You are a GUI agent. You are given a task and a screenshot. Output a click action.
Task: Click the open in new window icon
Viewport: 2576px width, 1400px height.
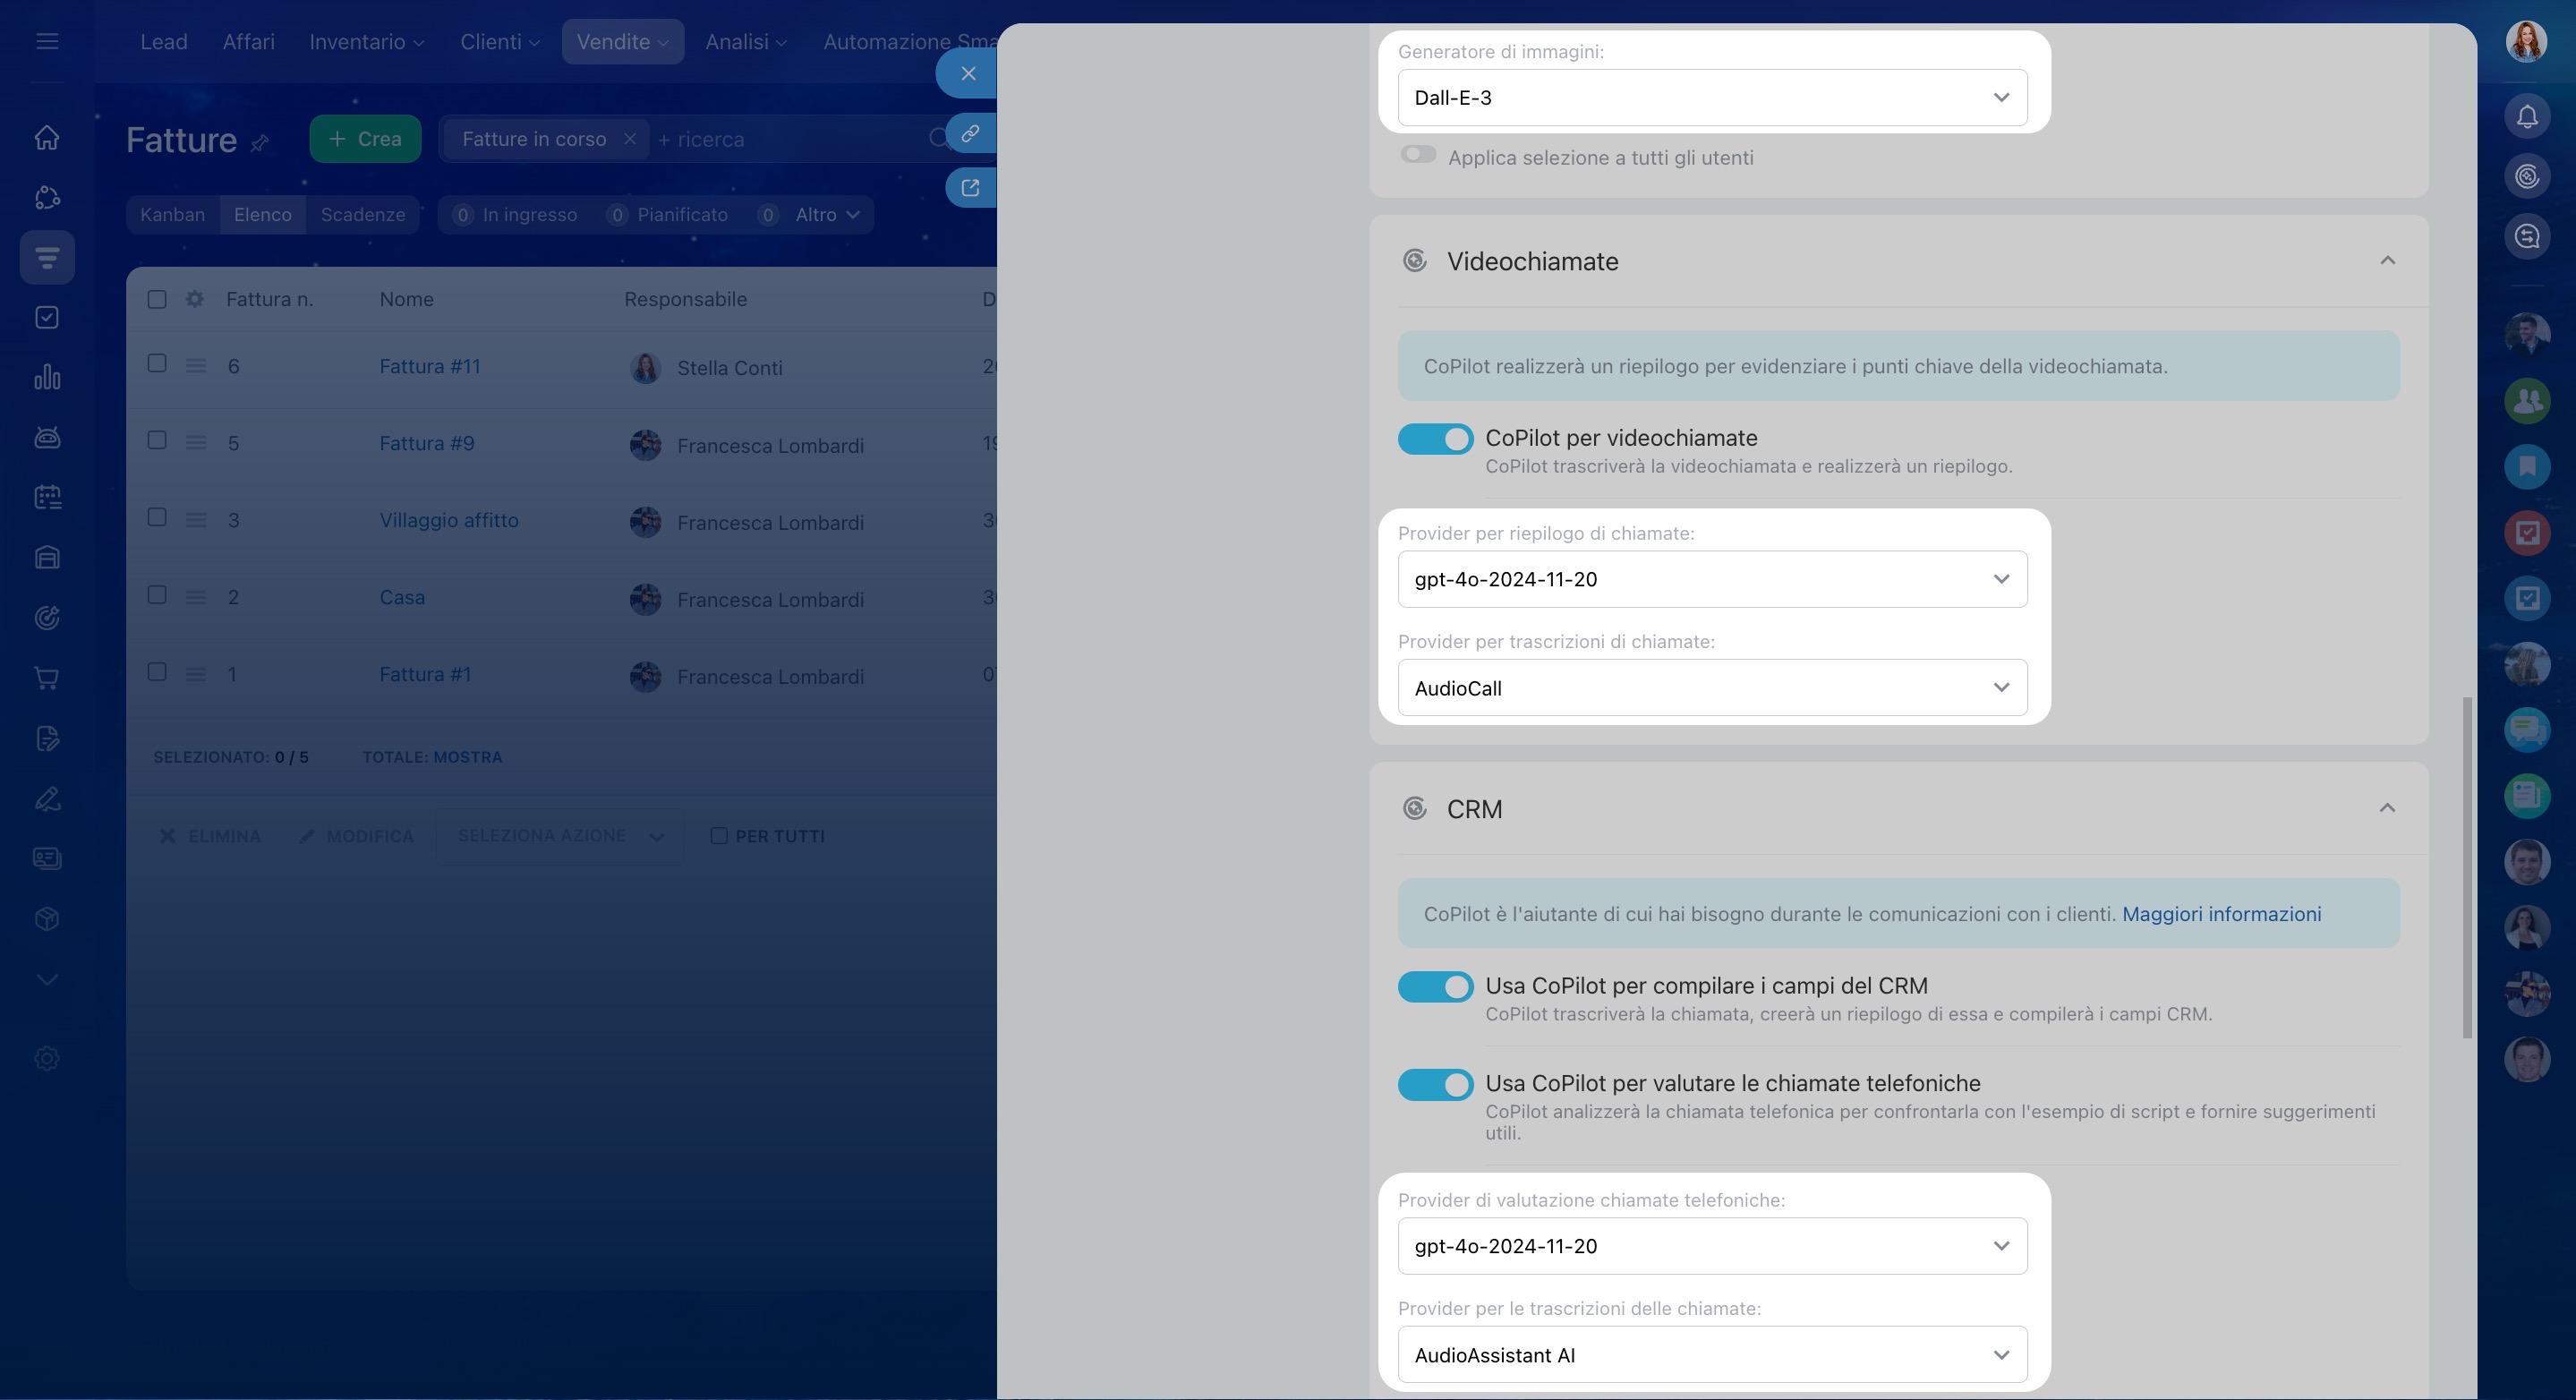click(969, 188)
